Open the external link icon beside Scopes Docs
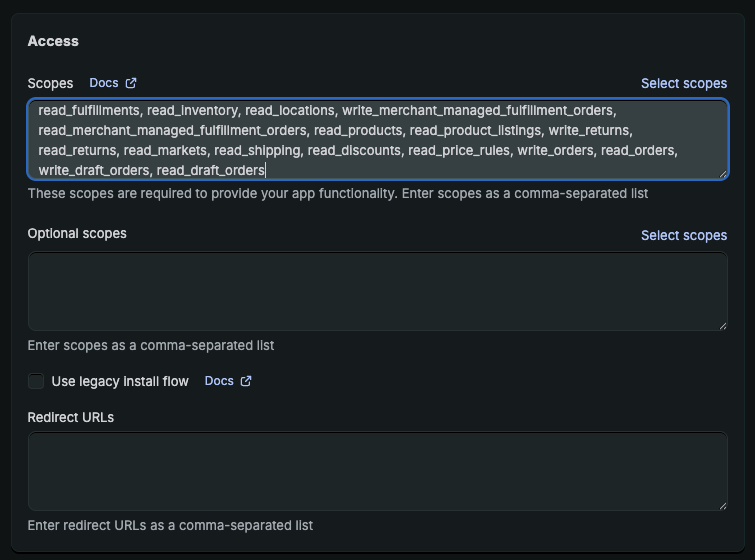The height and width of the screenshot is (560, 755). point(131,83)
